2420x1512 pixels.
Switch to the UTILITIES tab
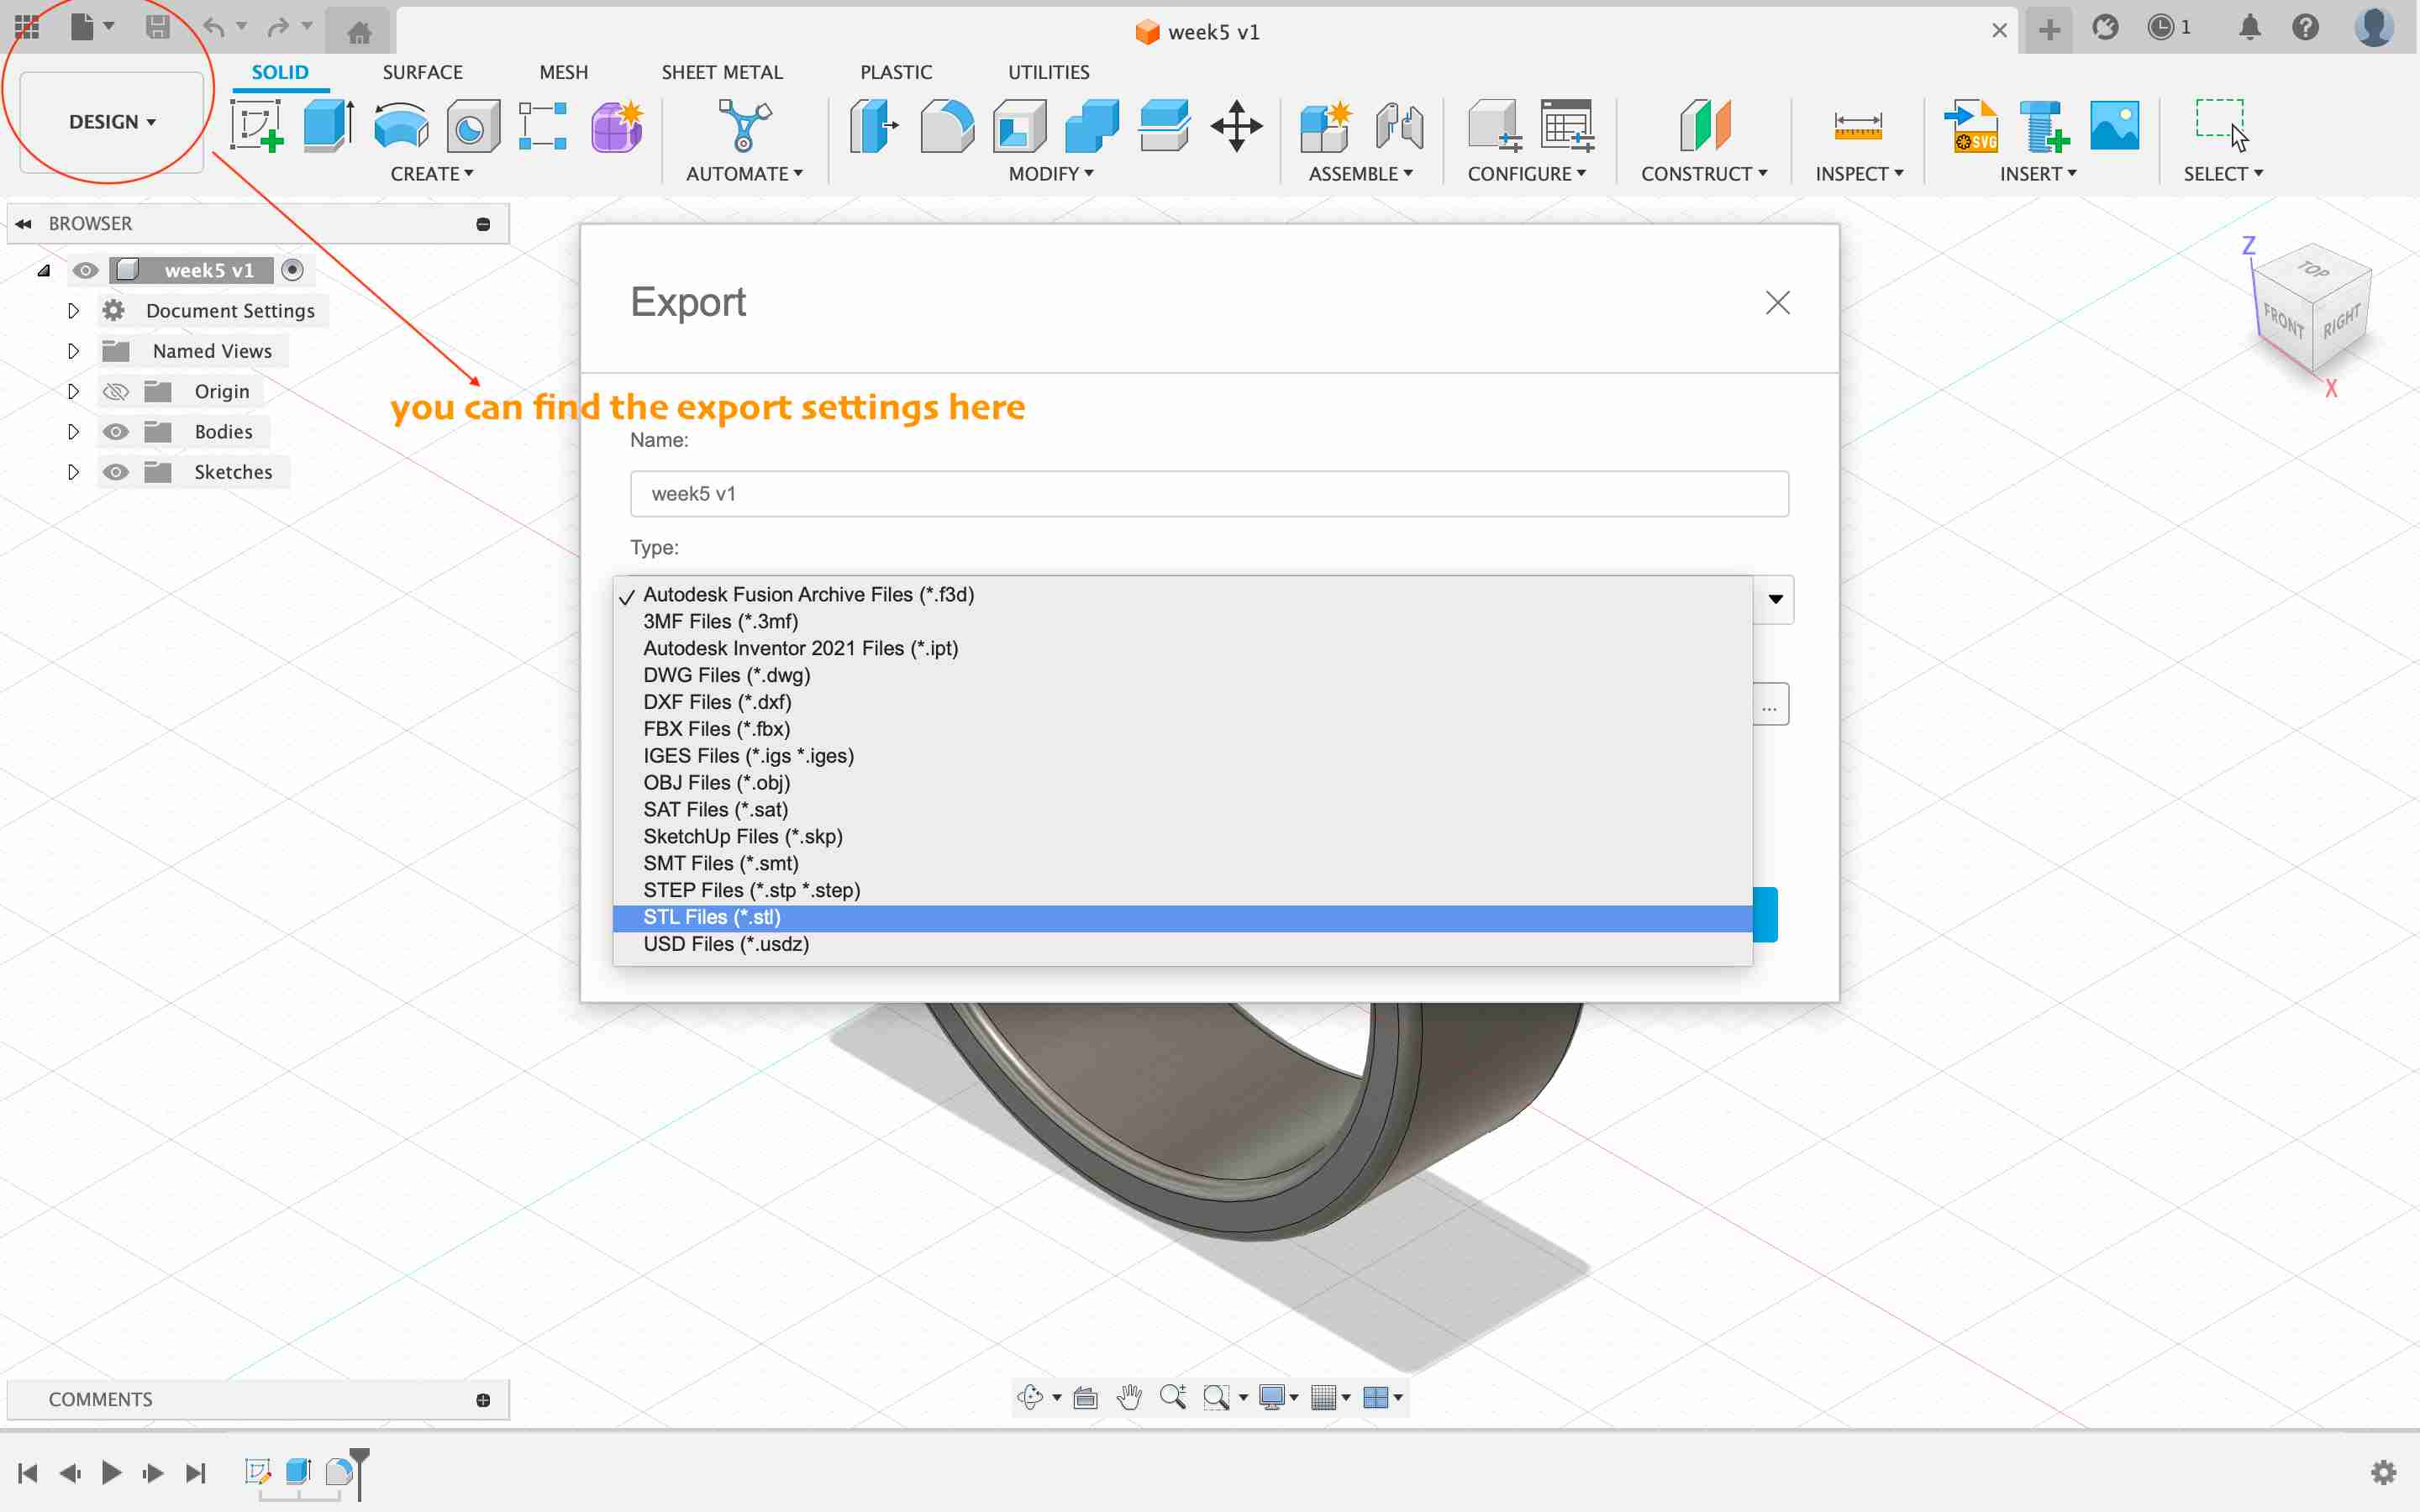1048,72
